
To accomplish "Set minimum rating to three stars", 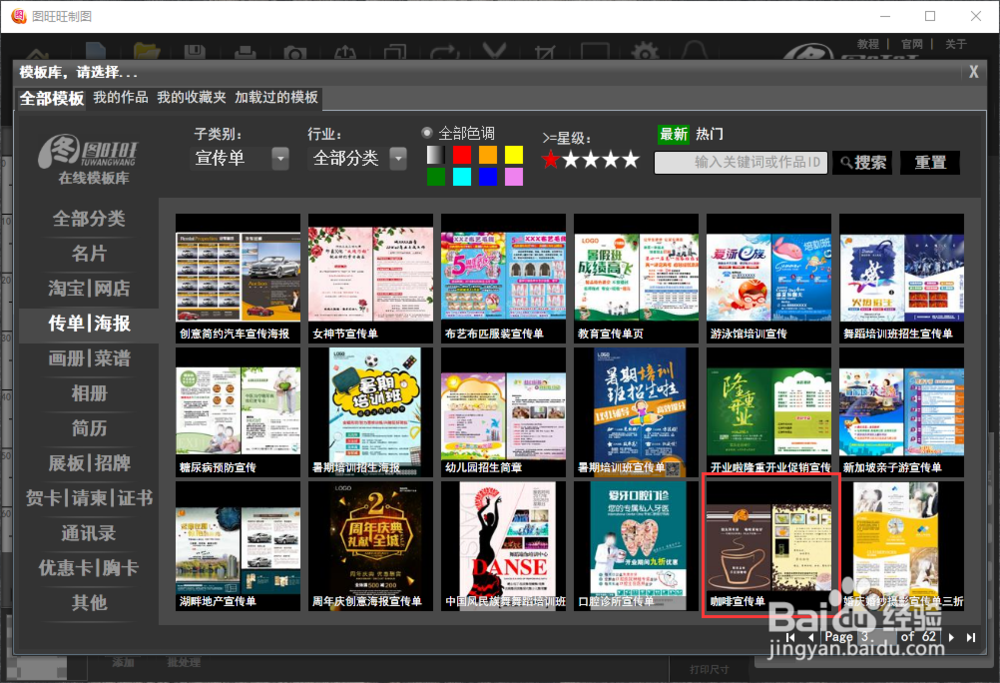I will 591,159.
